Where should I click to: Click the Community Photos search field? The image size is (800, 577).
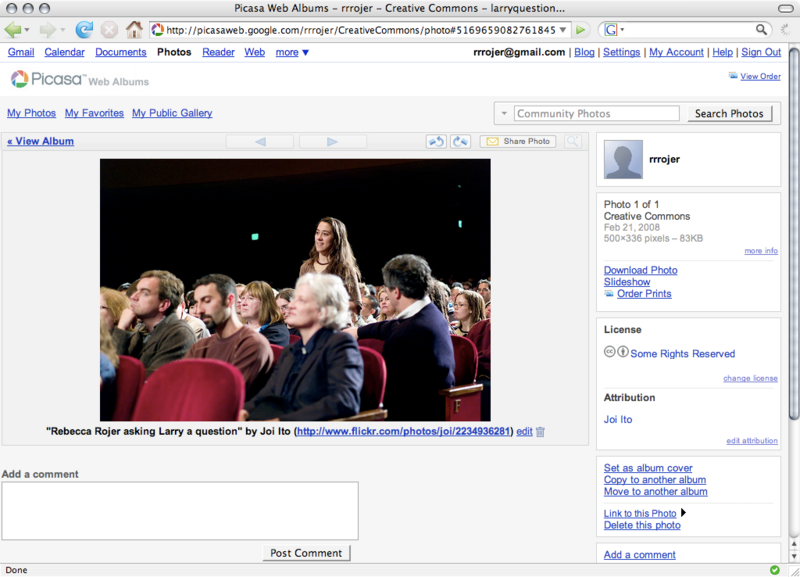(x=596, y=113)
